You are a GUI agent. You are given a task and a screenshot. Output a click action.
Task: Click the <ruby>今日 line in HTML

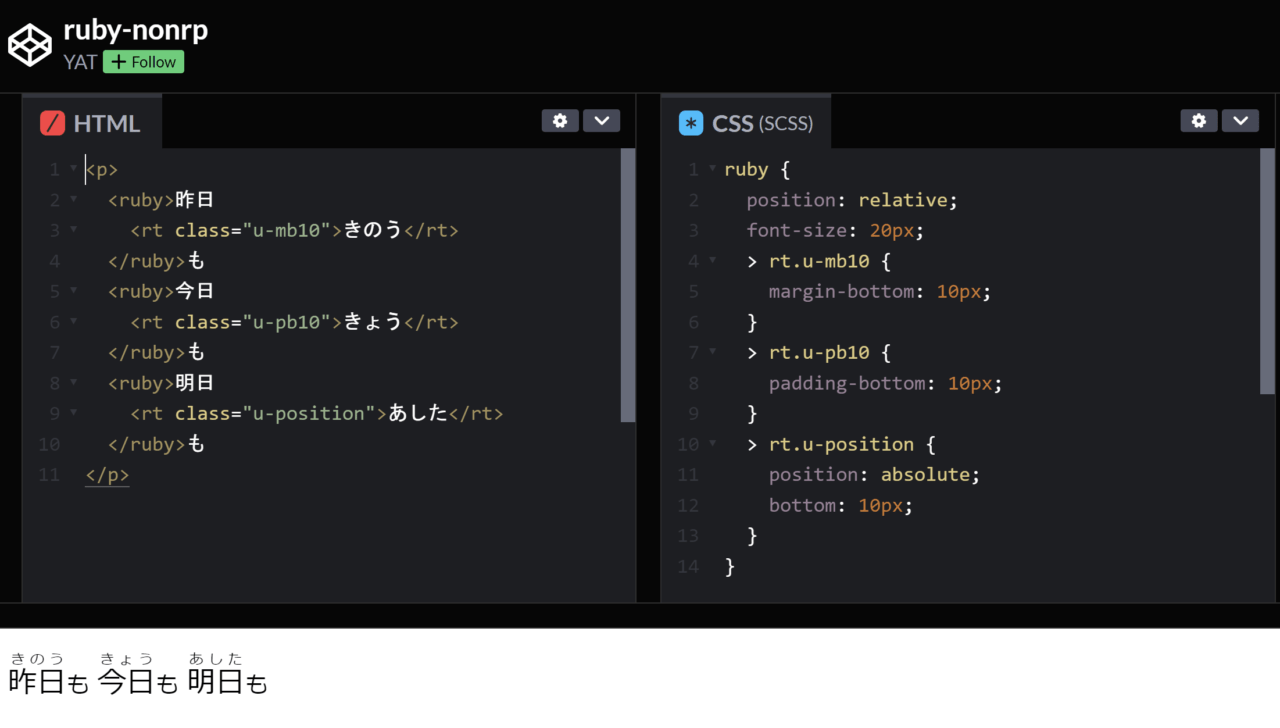coord(161,291)
